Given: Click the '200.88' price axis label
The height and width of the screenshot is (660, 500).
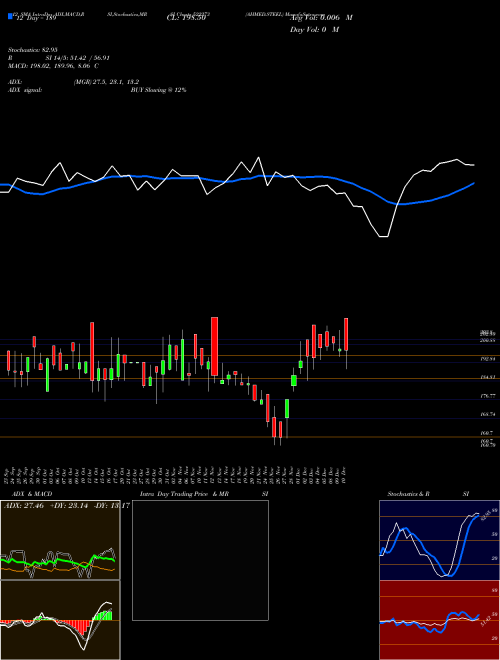Looking at the screenshot, I should click(x=487, y=341).
